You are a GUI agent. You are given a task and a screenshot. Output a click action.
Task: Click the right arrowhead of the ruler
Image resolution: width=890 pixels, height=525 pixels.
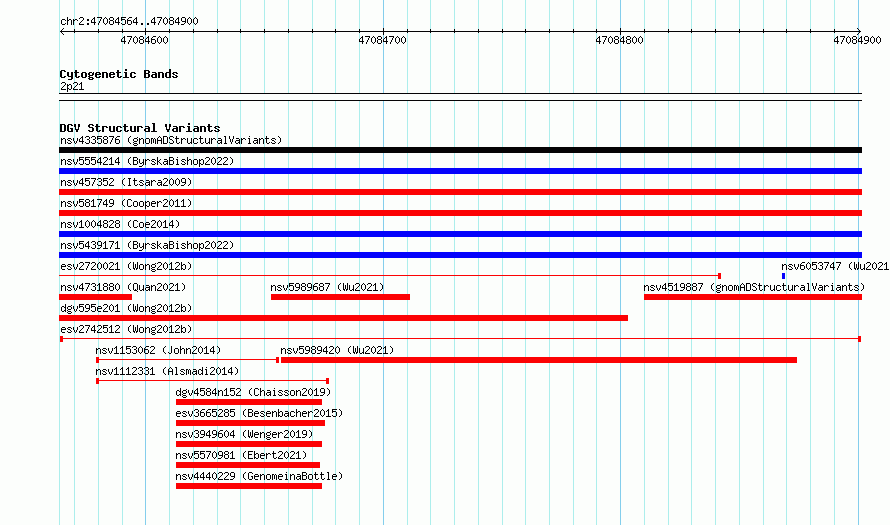pos(859,31)
